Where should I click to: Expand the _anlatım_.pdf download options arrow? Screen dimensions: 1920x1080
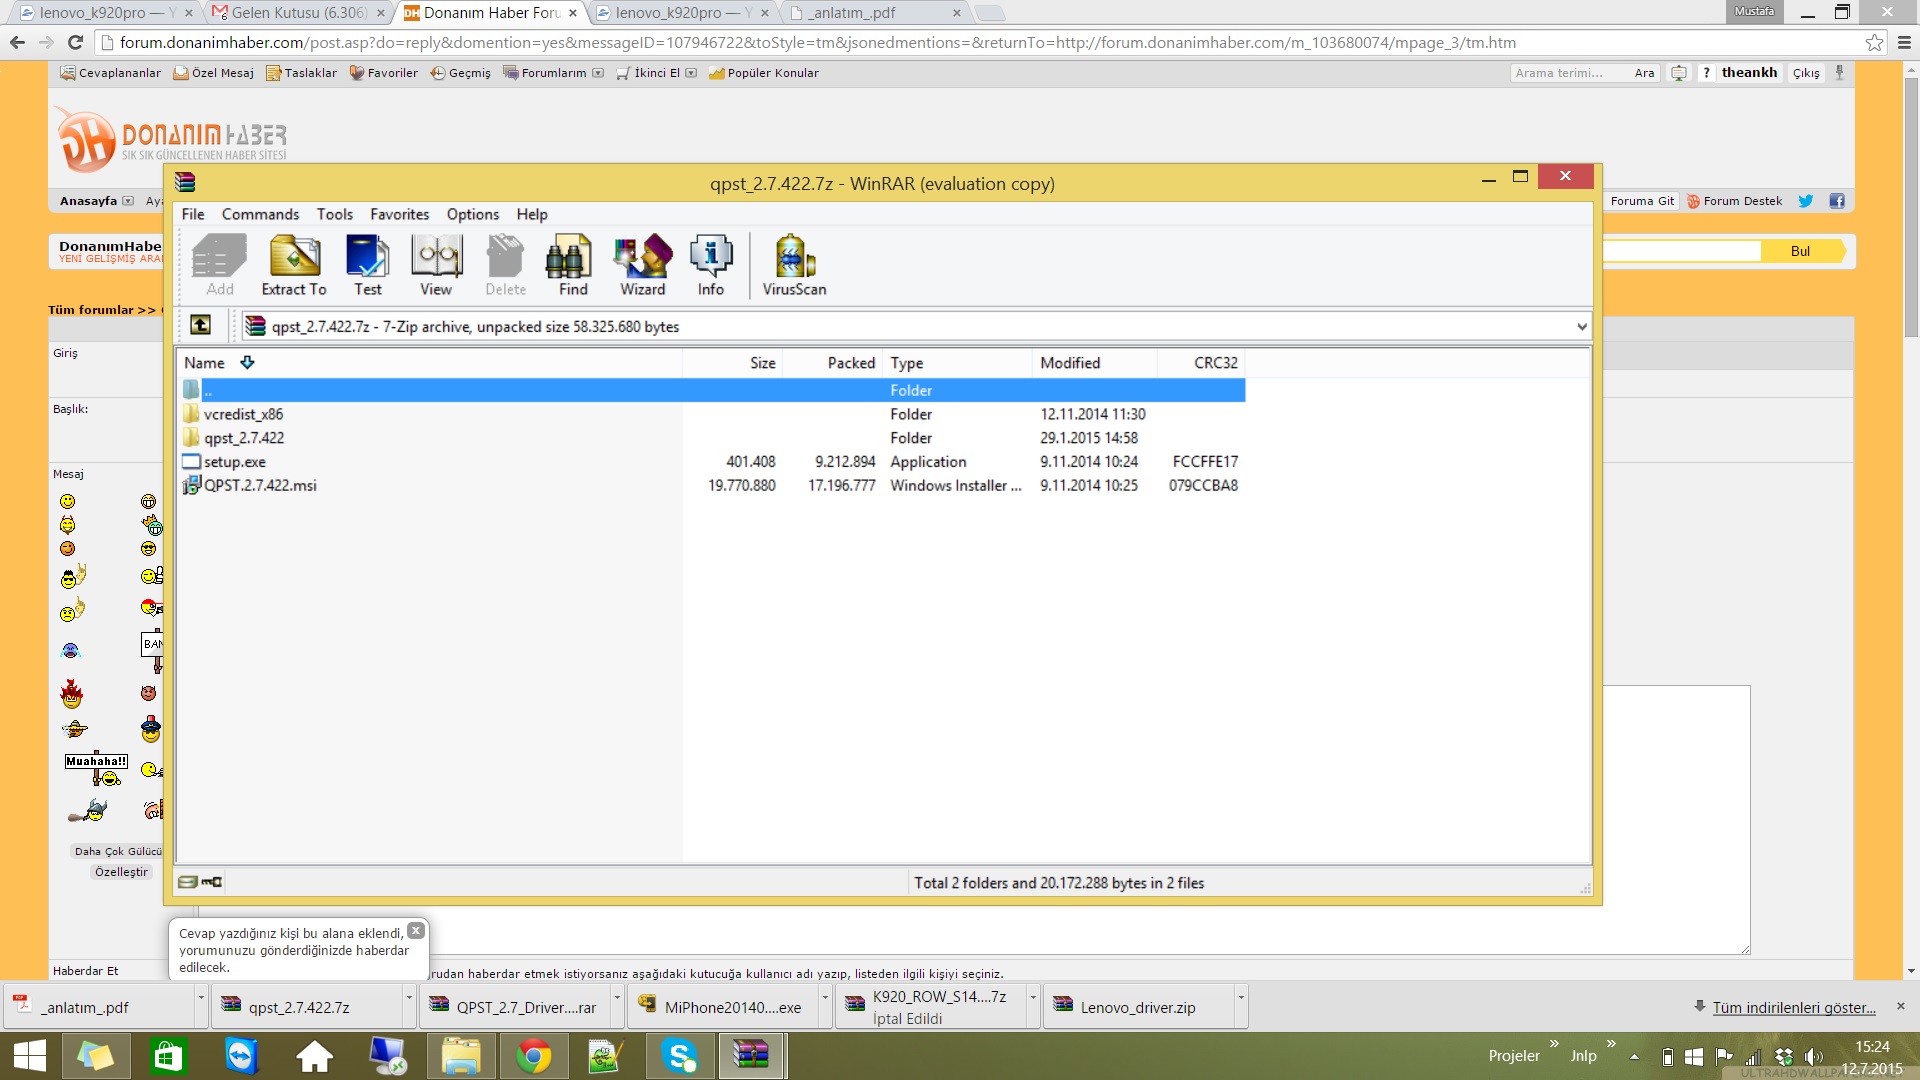click(201, 997)
